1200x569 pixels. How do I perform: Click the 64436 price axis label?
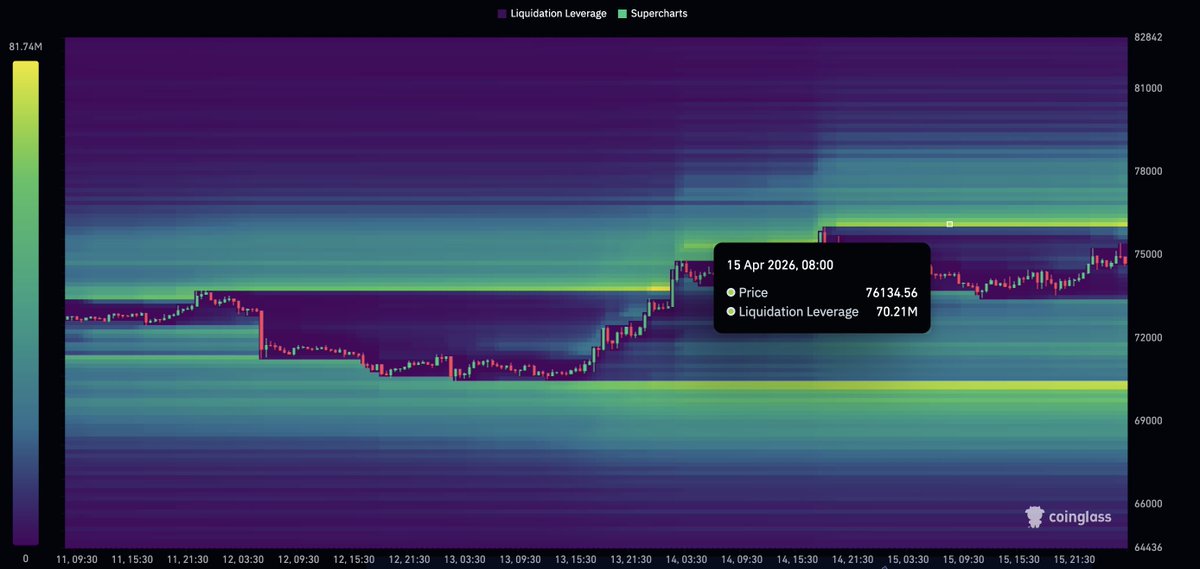click(1148, 547)
